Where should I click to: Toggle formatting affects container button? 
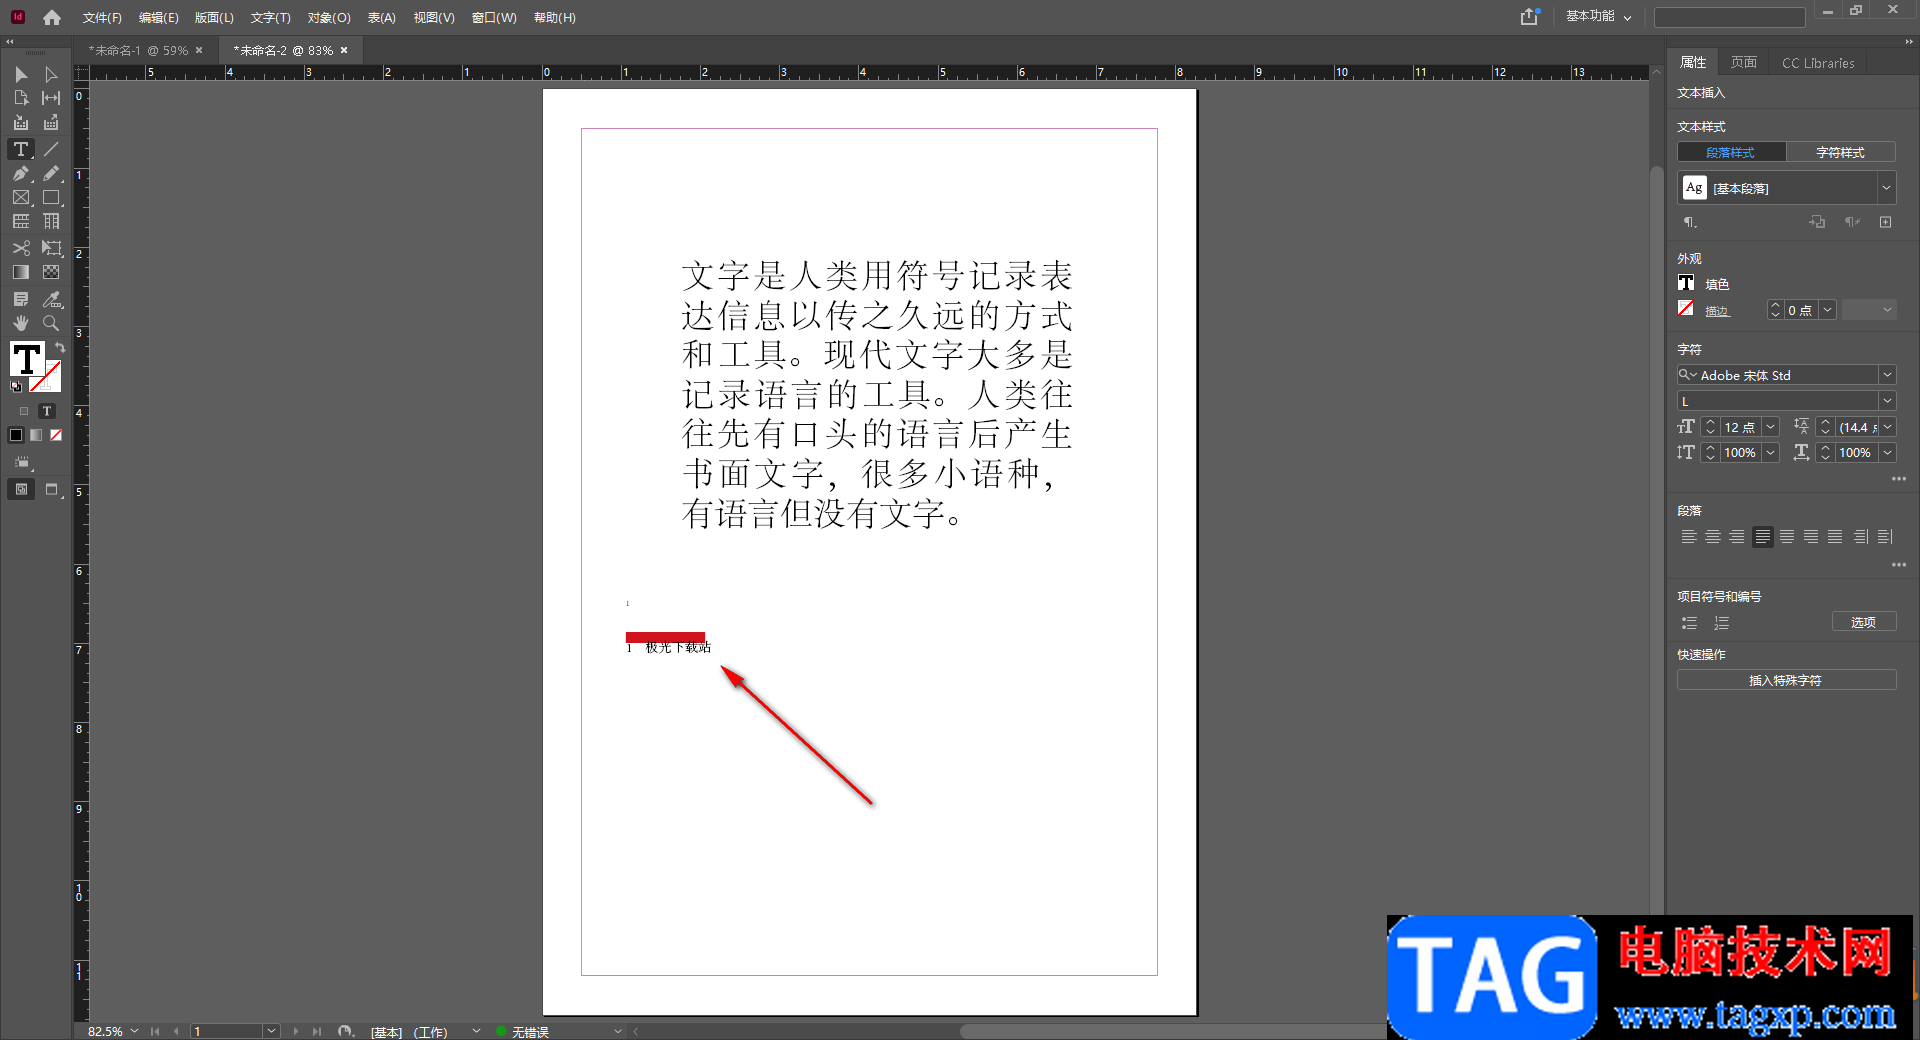click(24, 411)
